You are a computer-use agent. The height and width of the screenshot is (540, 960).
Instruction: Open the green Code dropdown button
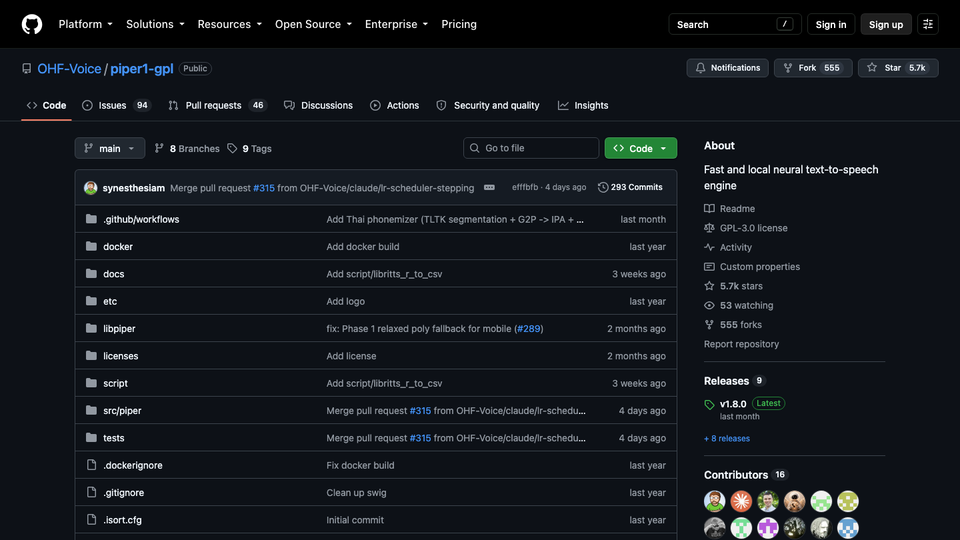(x=640, y=148)
